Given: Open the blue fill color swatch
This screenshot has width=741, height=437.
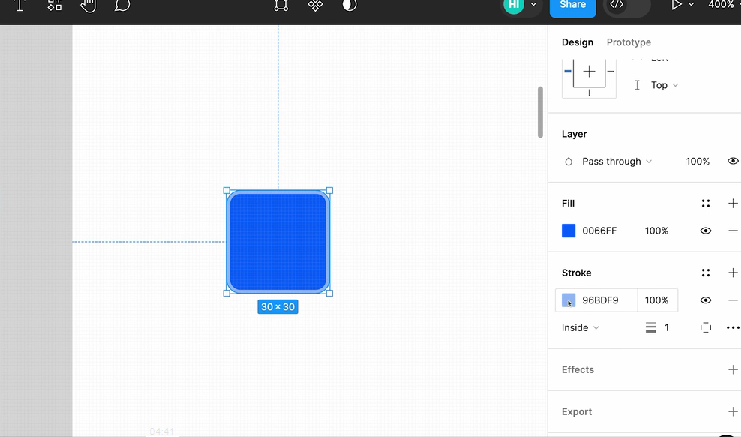Looking at the screenshot, I should pos(569,231).
